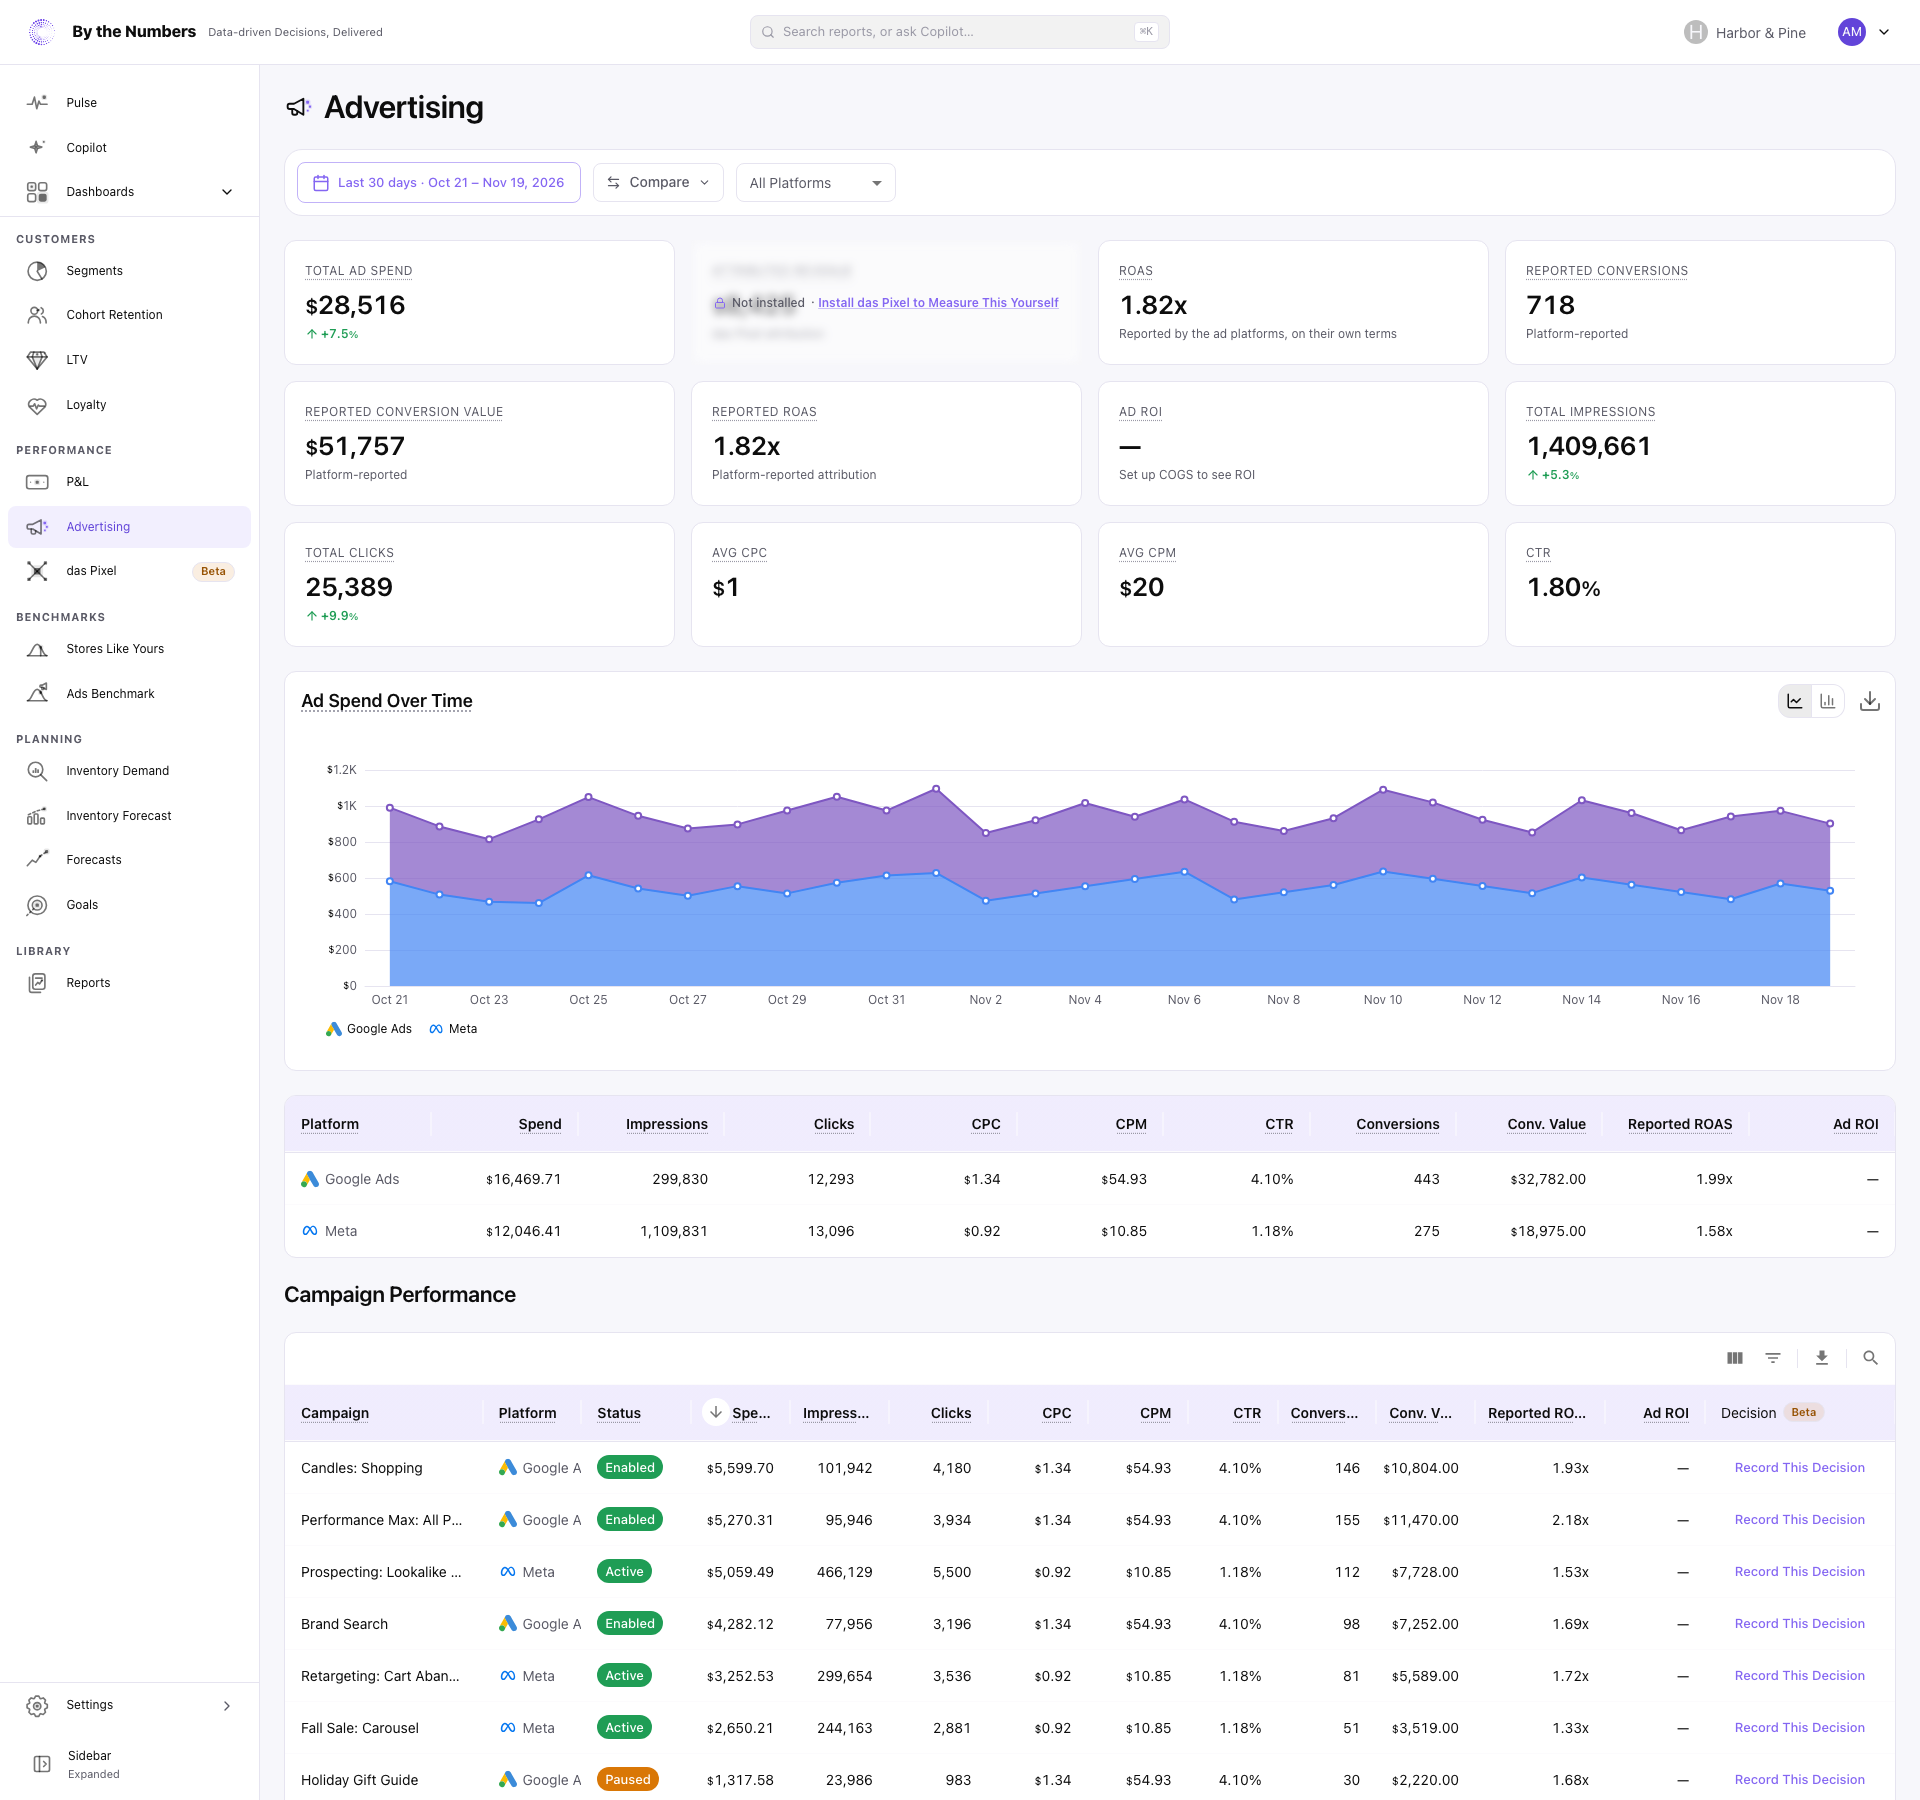This screenshot has height=1800, width=1920.
Task: Open campaign table search icon
Action: (1870, 1358)
